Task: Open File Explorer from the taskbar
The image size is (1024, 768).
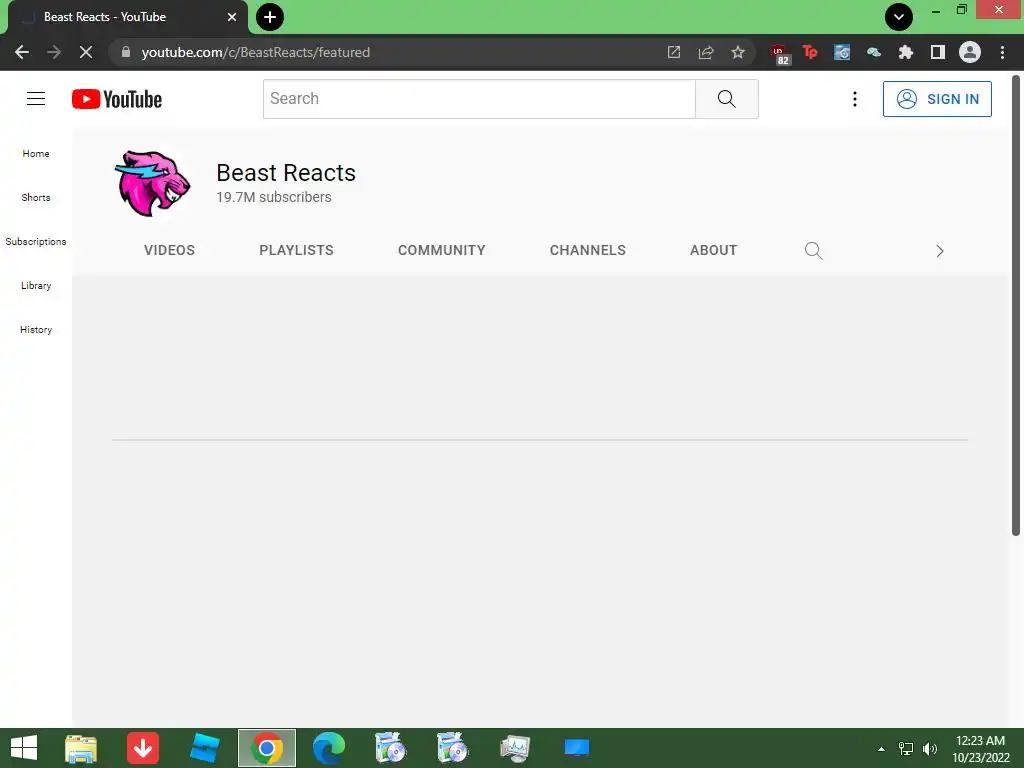Action: (x=81, y=748)
